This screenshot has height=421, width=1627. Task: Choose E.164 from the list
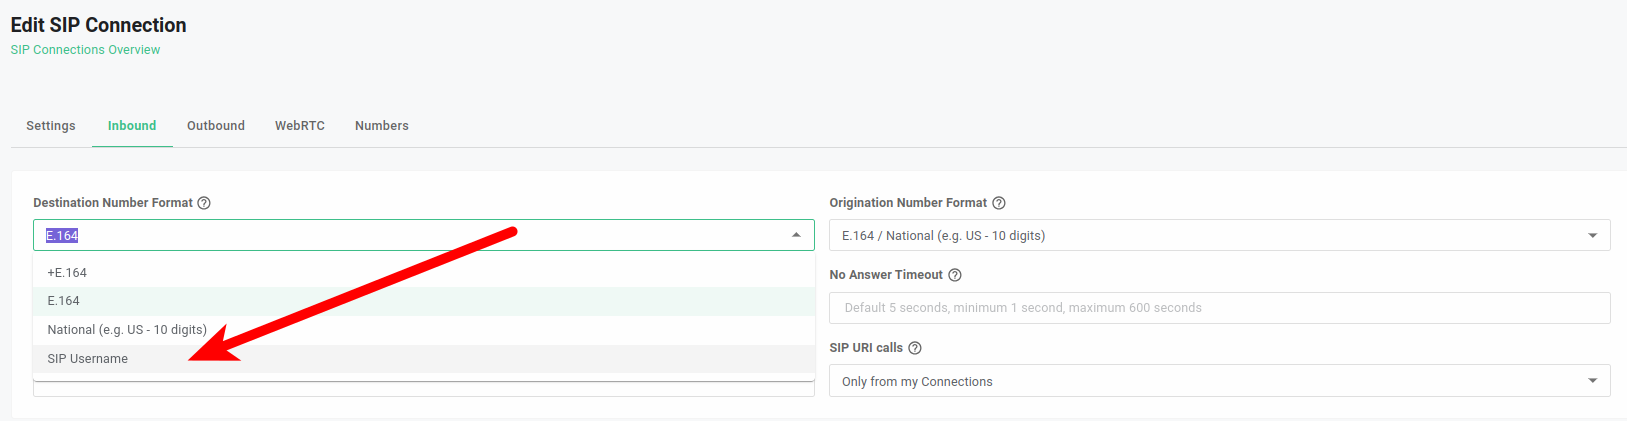[x=424, y=301]
